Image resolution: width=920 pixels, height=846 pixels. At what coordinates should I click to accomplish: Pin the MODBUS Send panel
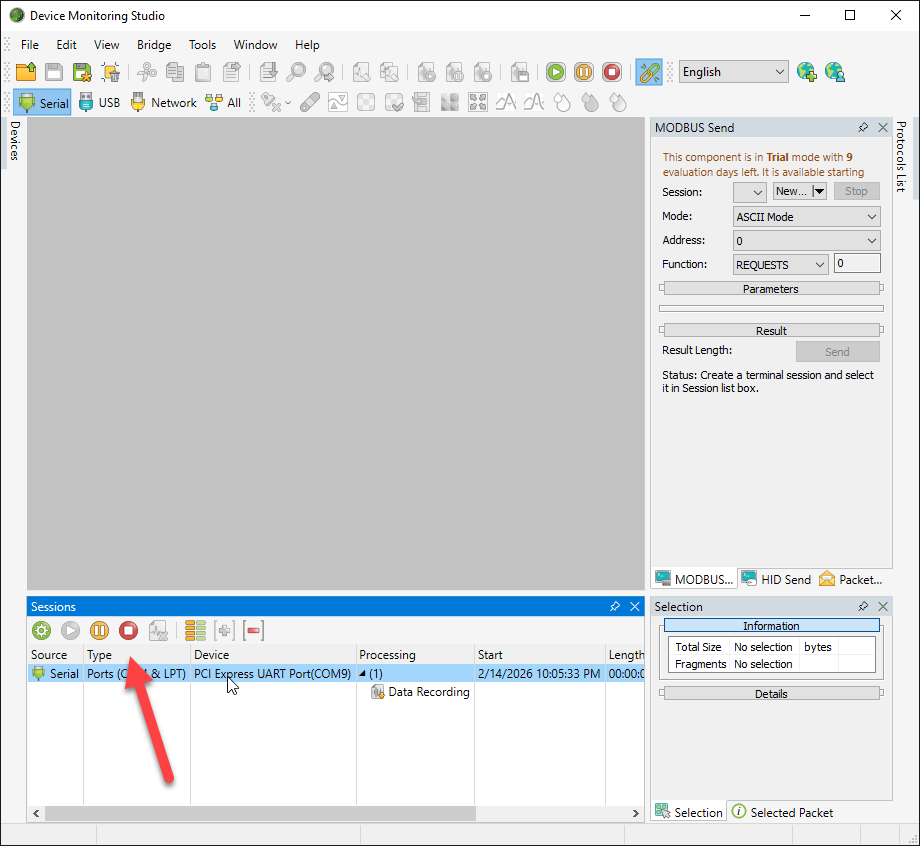point(863,128)
